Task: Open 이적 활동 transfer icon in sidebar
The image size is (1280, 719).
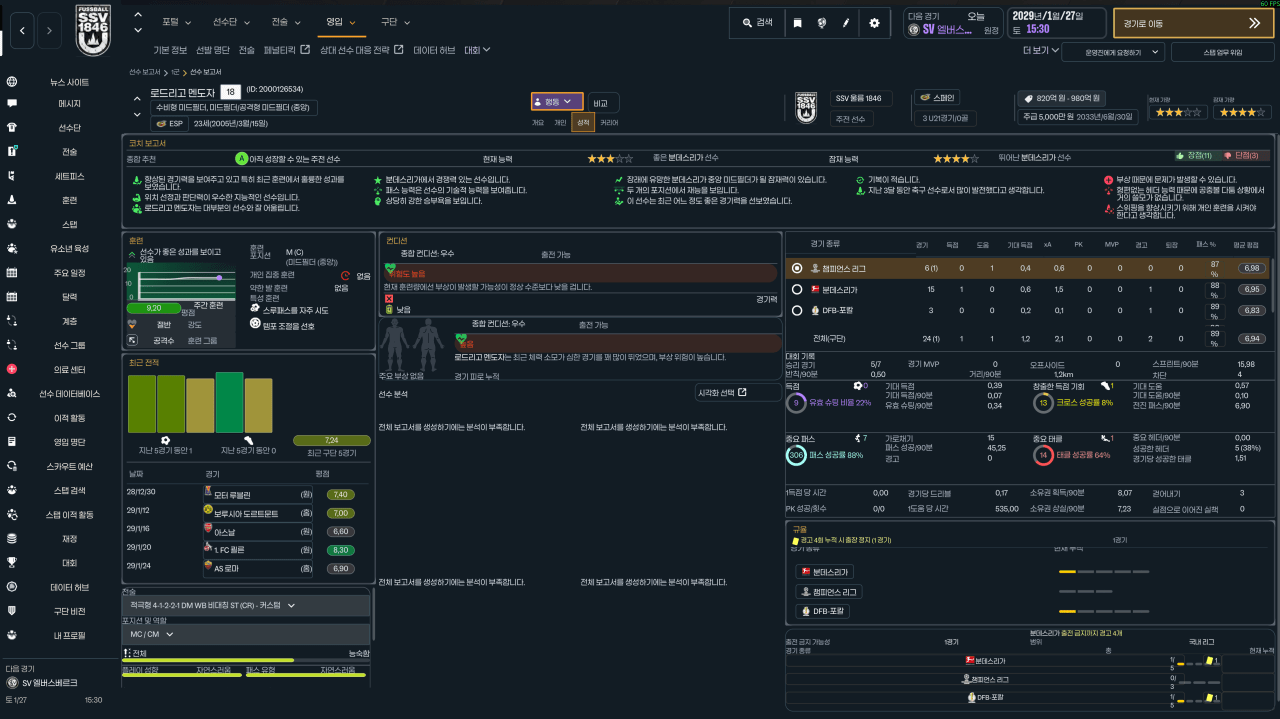Action: (x=12, y=417)
